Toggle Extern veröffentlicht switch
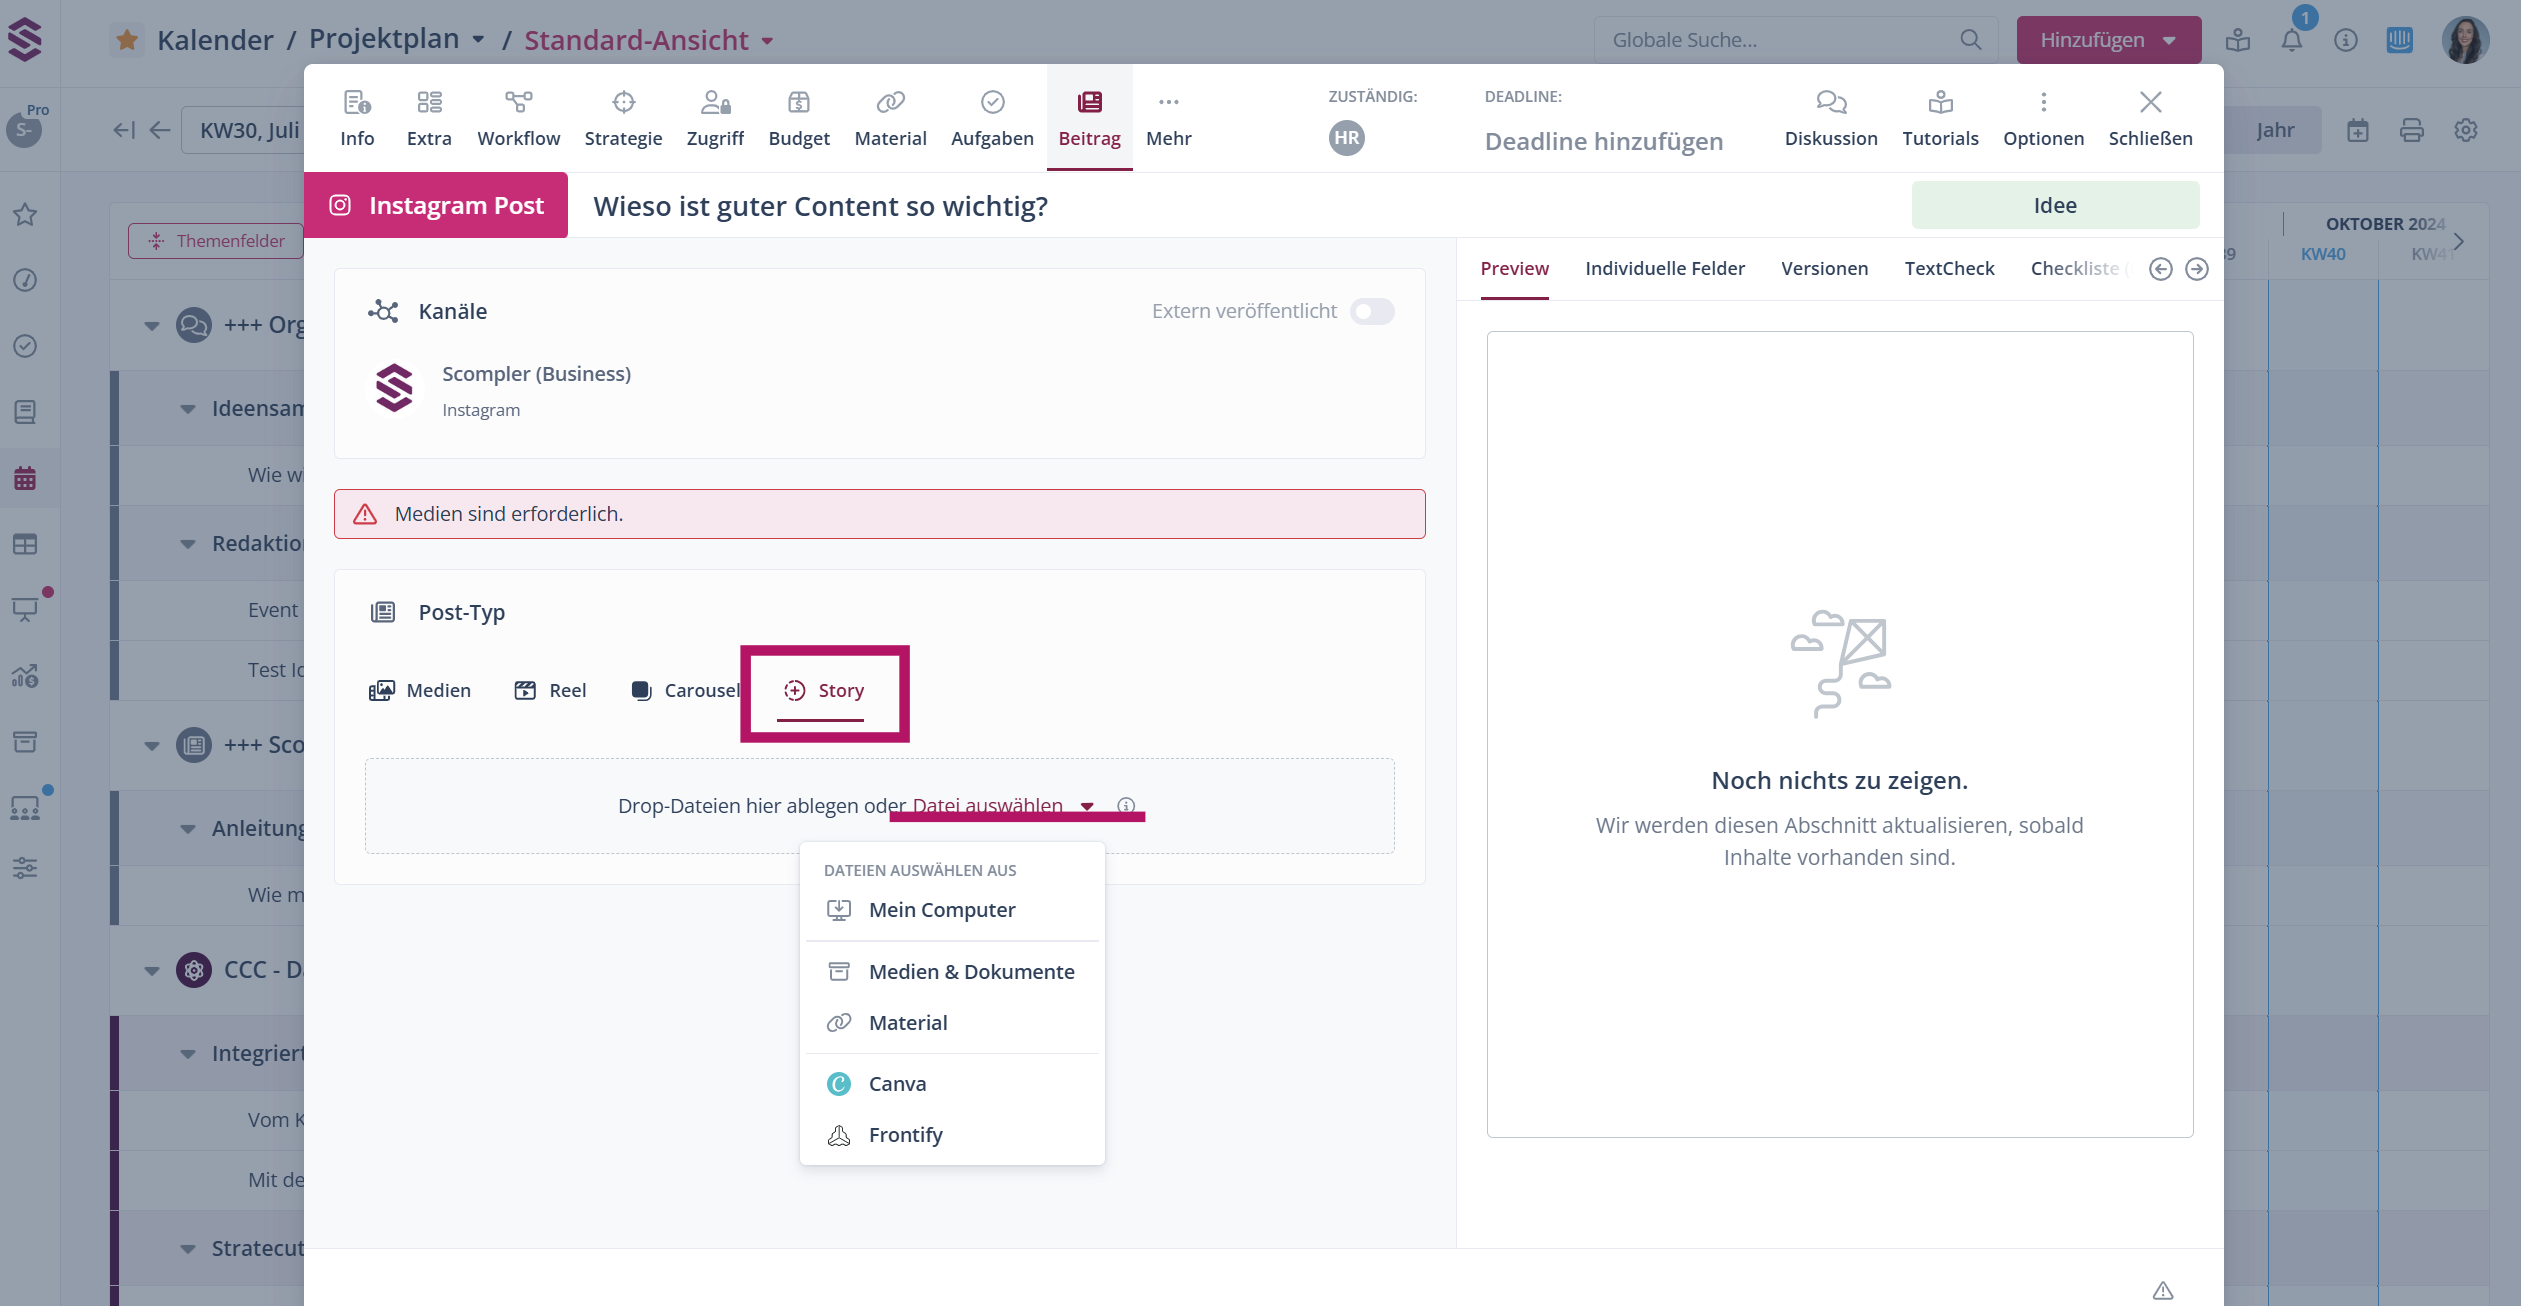The width and height of the screenshot is (2521, 1306). pyautogui.click(x=1372, y=311)
